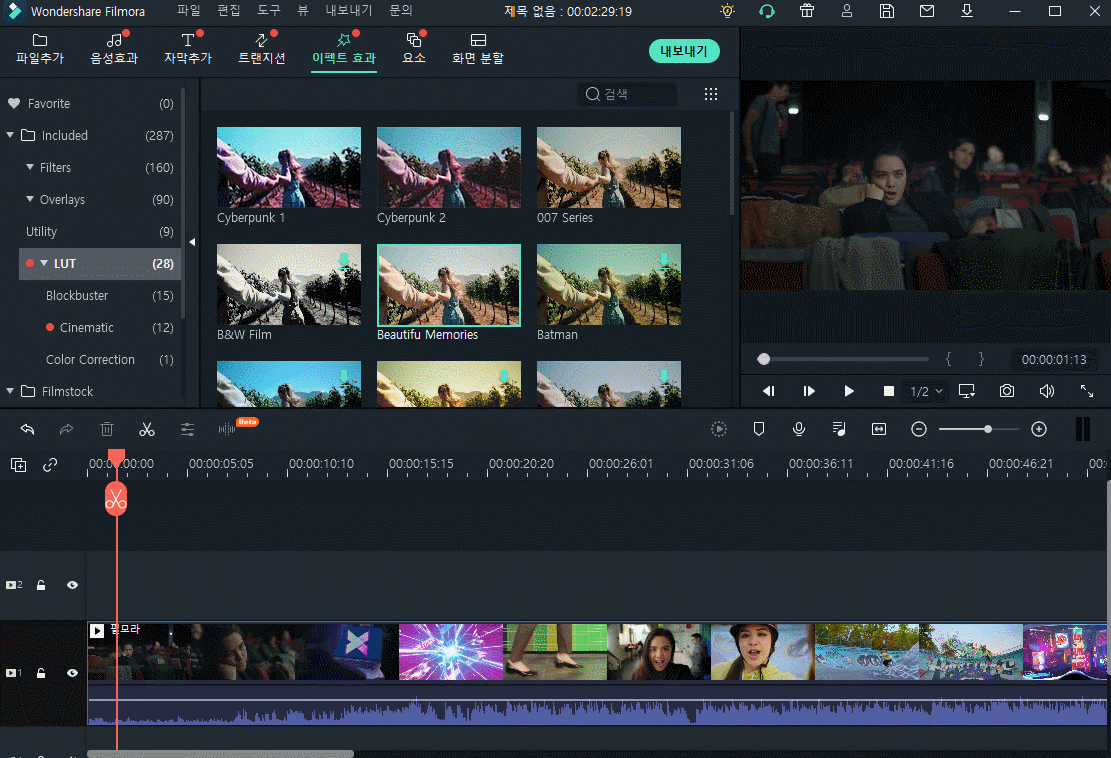The height and width of the screenshot is (758, 1111).
Task: Switch to the 트랜지션 tab
Action: pos(261,49)
